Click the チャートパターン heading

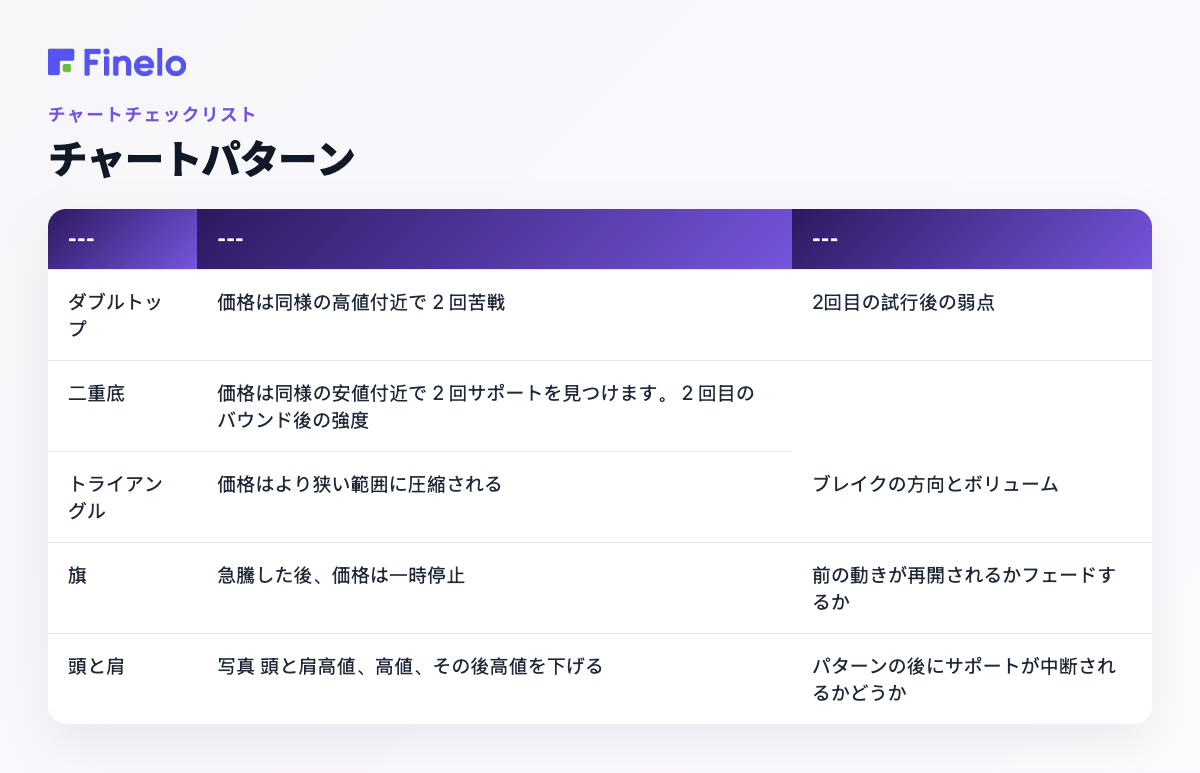[202, 160]
